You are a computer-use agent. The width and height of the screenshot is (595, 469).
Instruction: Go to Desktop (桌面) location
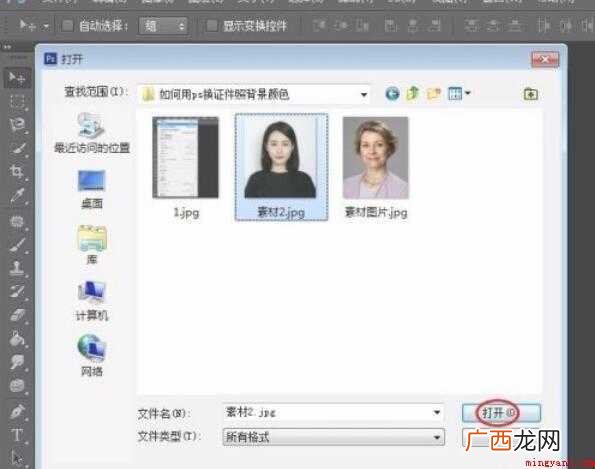[x=92, y=189]
